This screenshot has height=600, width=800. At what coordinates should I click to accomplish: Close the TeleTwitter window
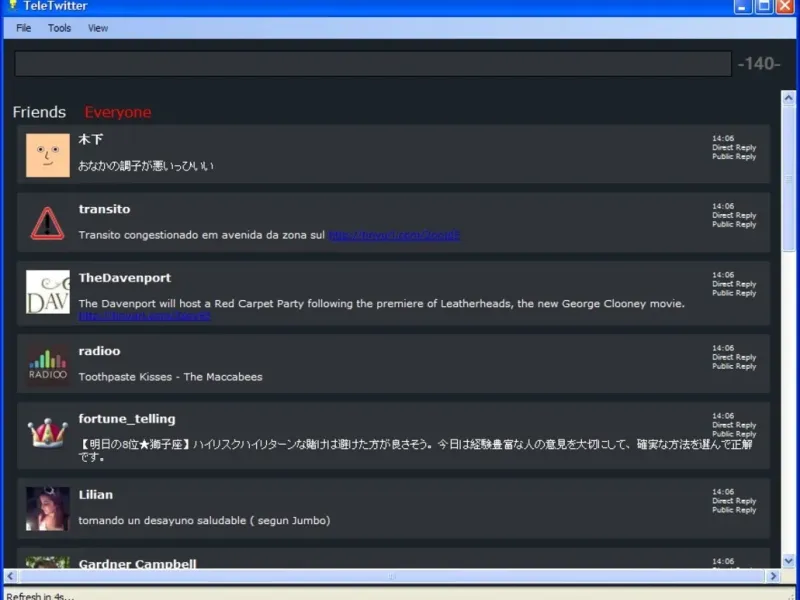coord(785,6)
